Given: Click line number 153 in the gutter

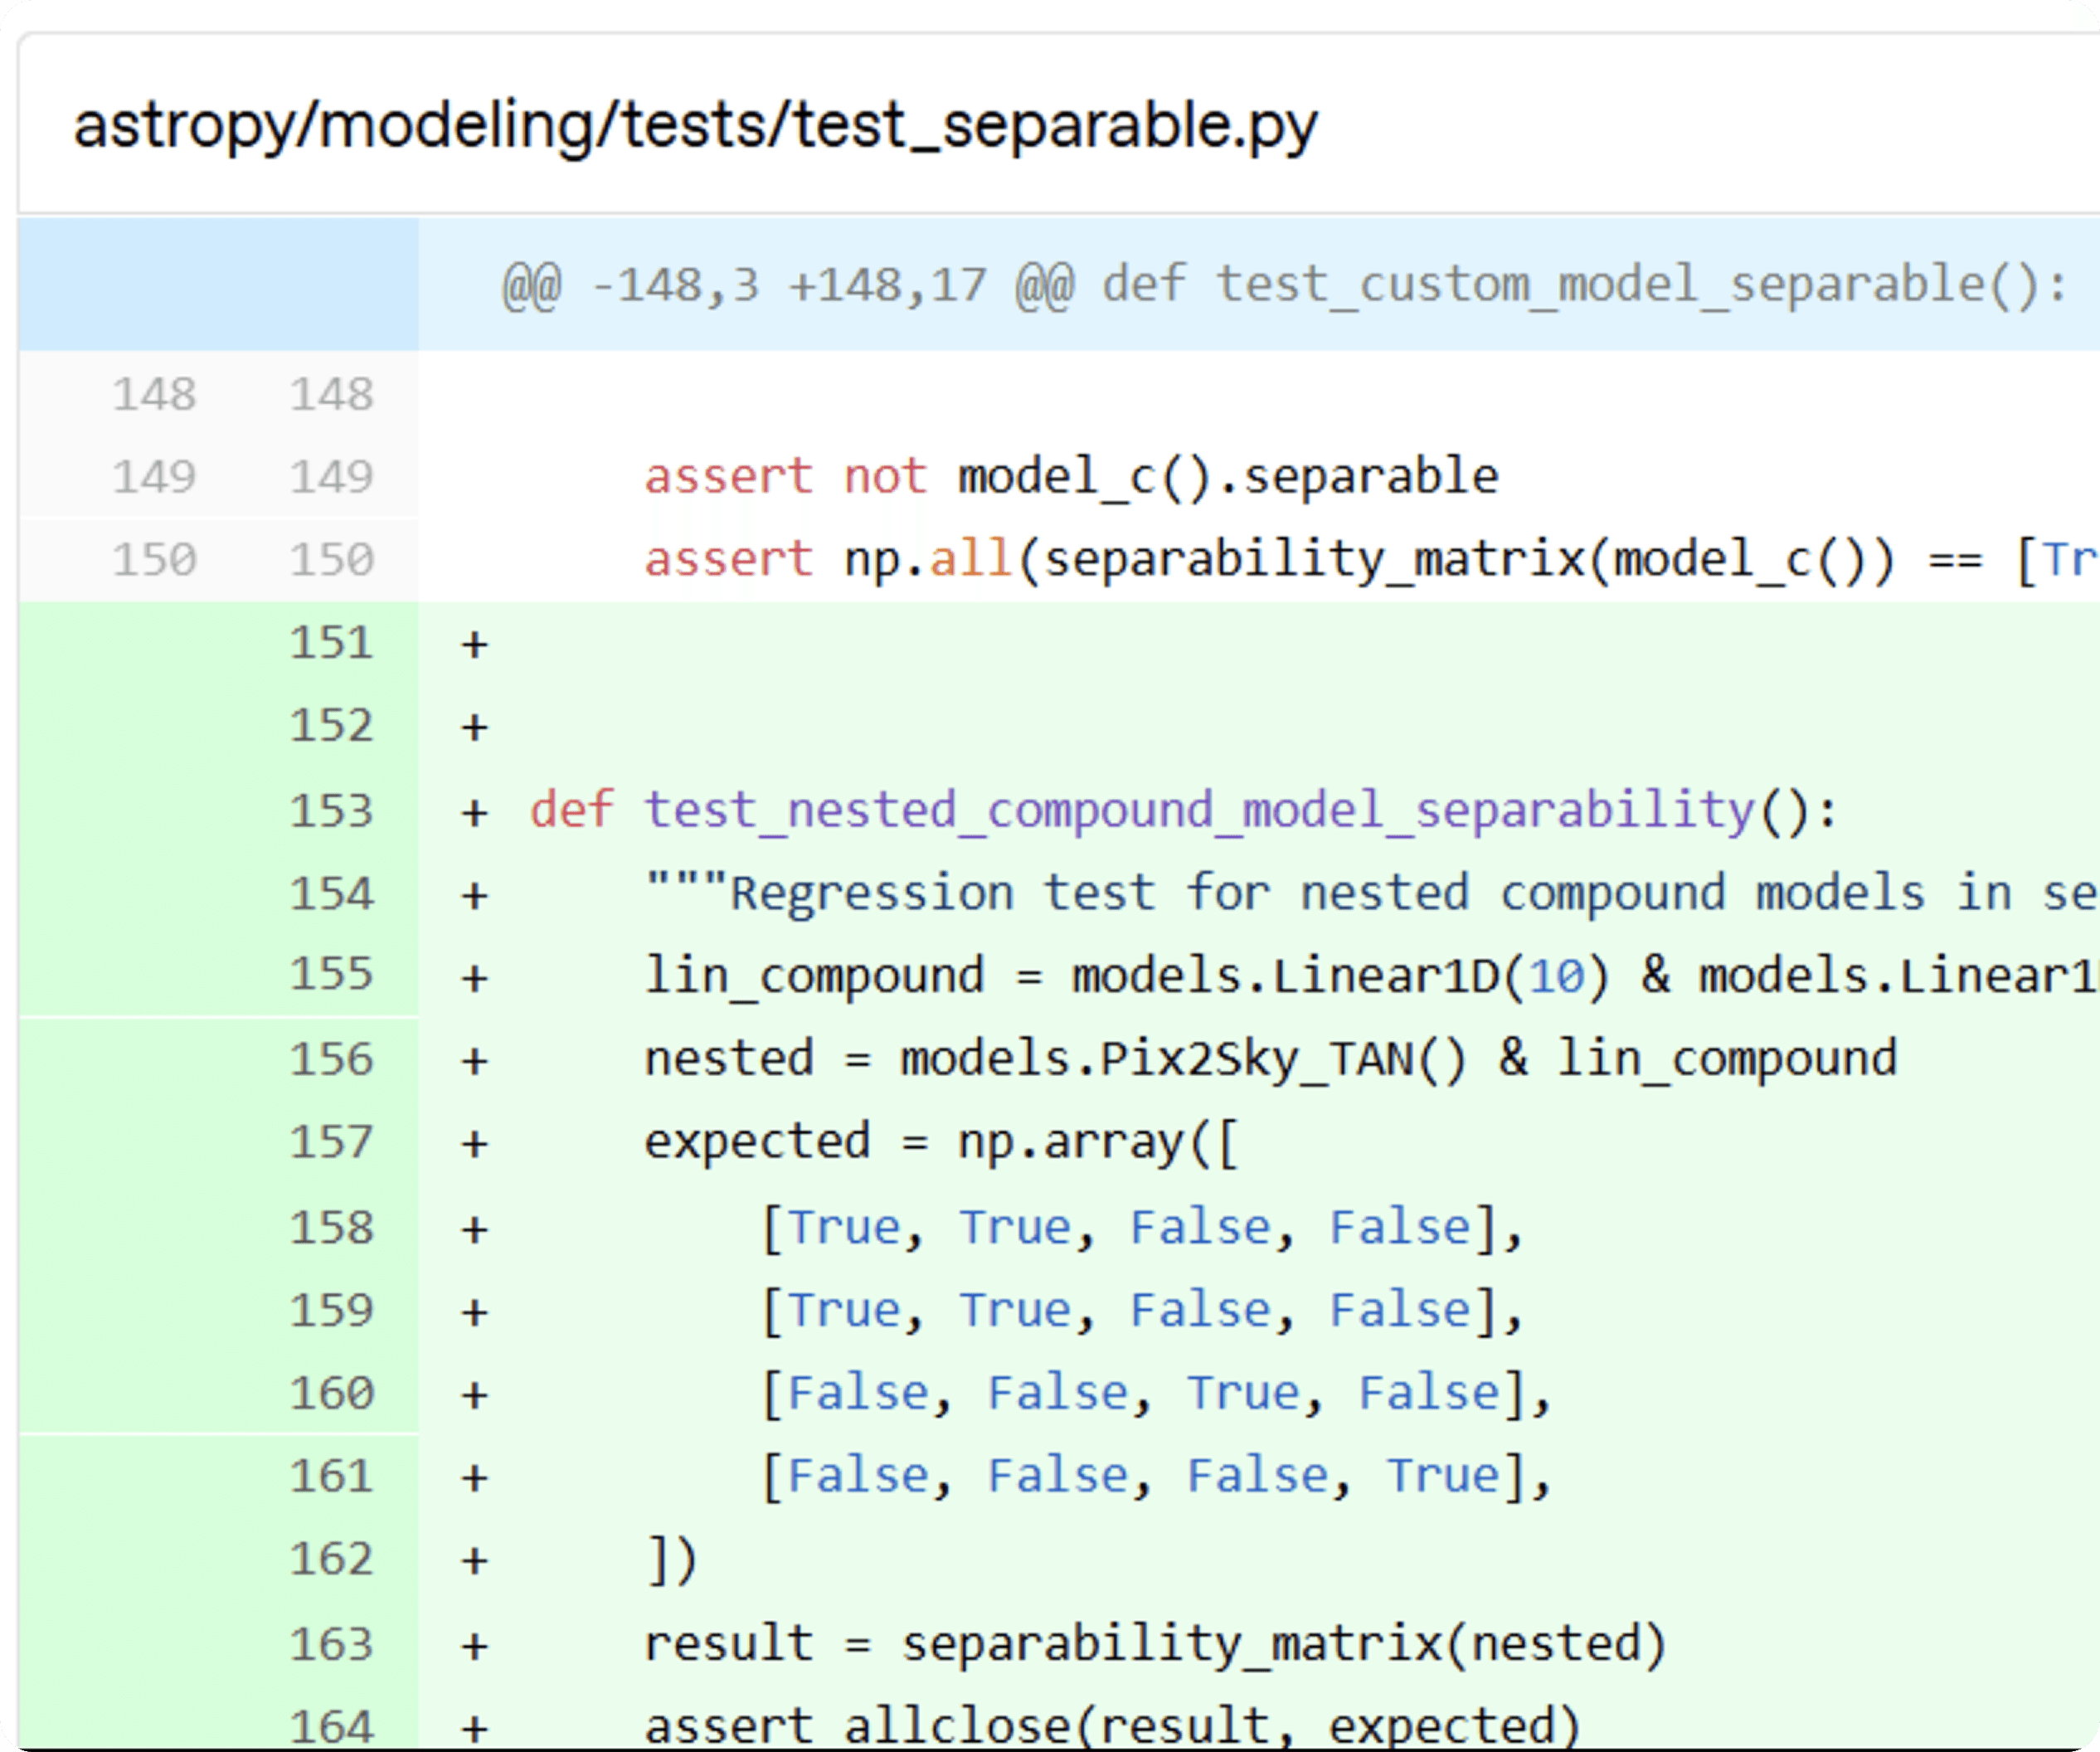Looking at the screenshot, I should pyautogui.click(x=331, y=810).
